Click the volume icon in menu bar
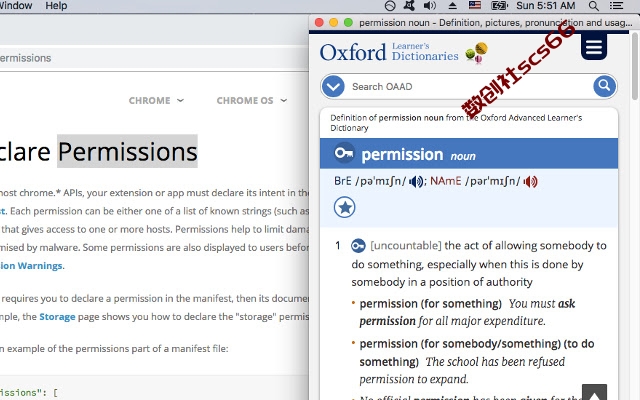 (x=429, y=6)
